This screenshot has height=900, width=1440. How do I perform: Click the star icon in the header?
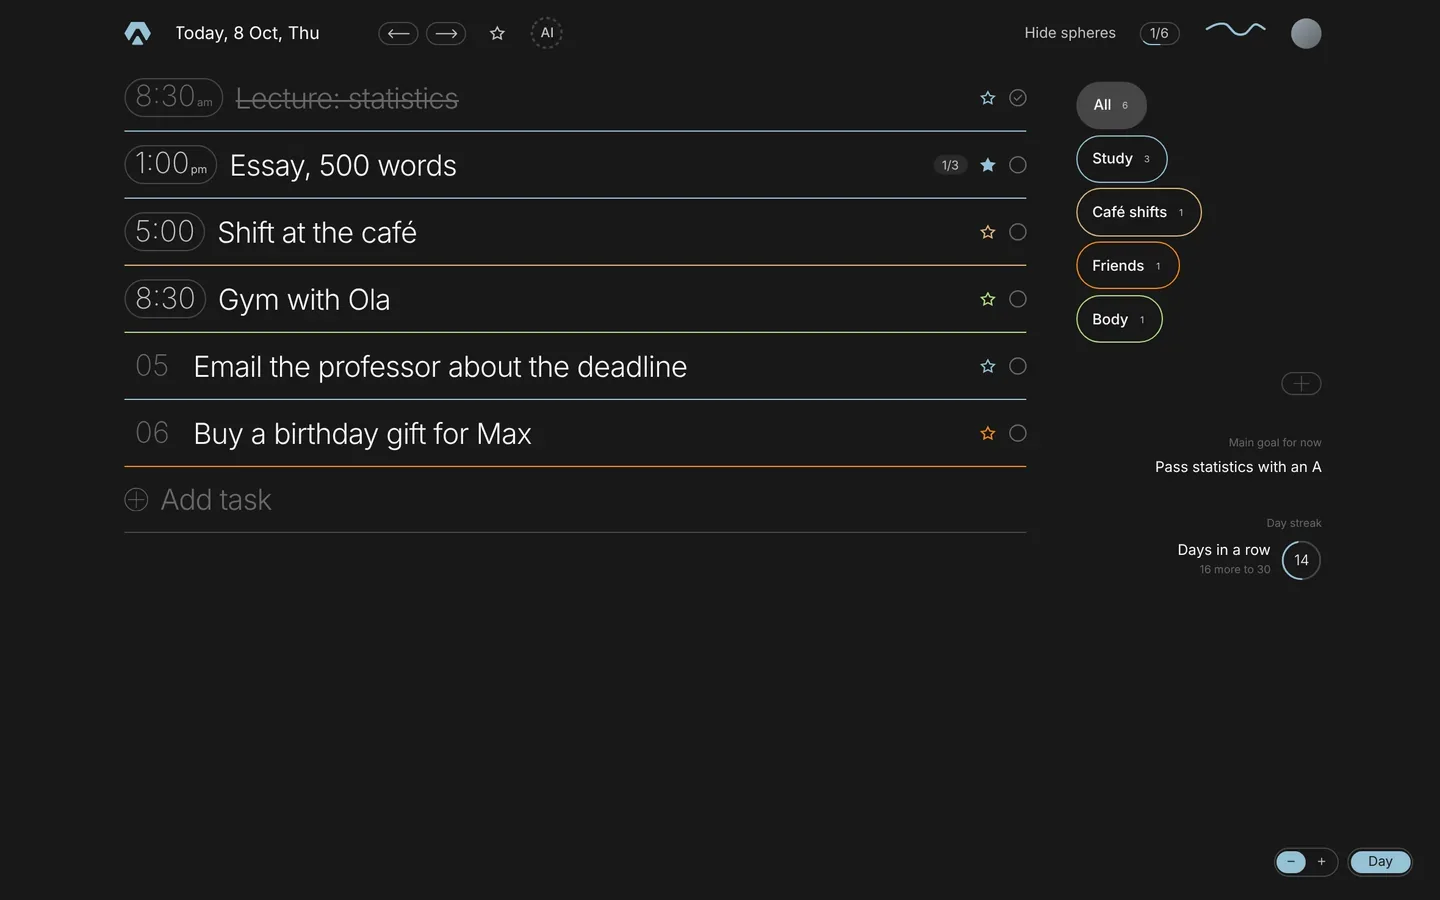497,33
